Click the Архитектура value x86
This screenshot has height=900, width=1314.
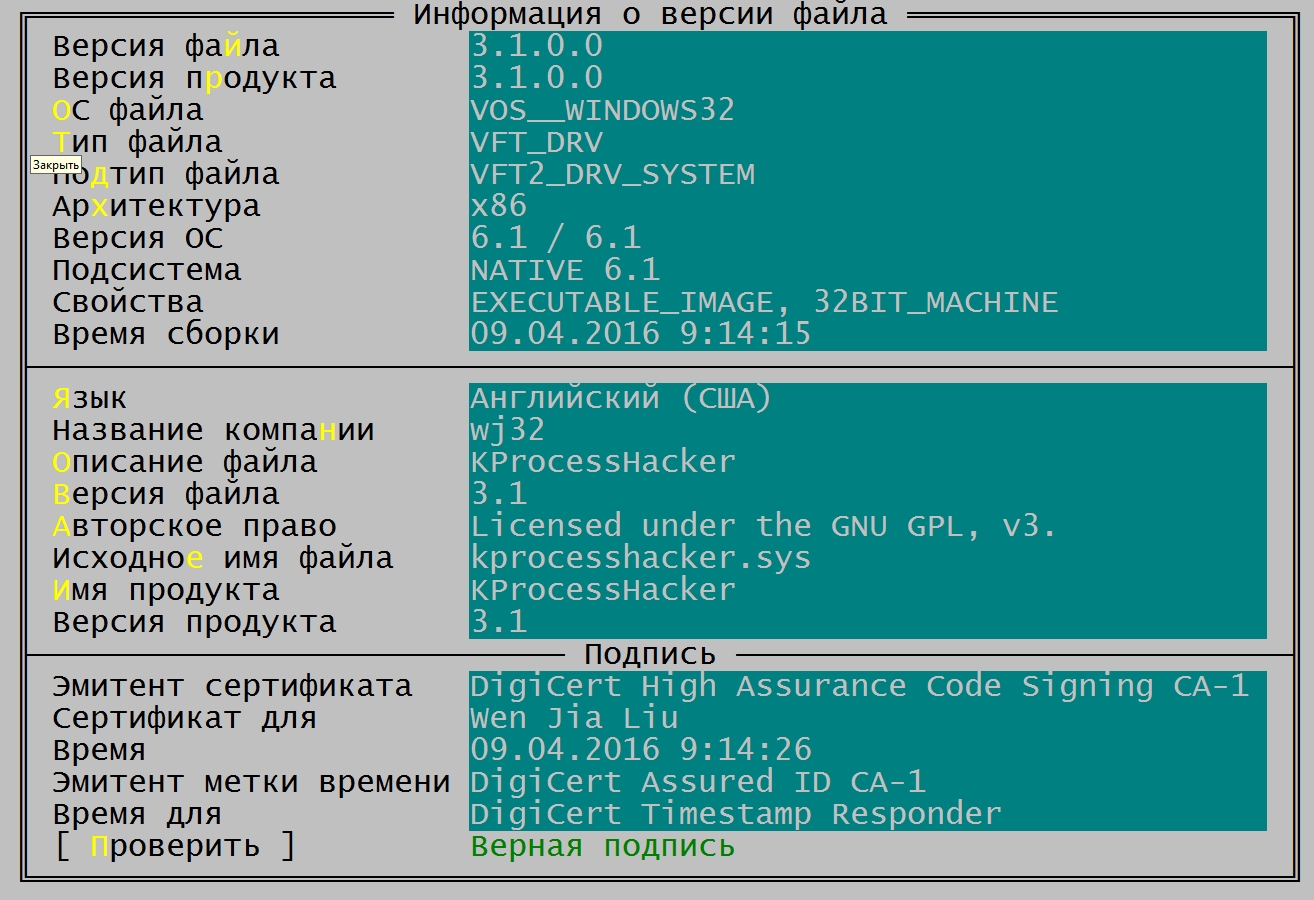pyautogui.click(x=868, y=206)
